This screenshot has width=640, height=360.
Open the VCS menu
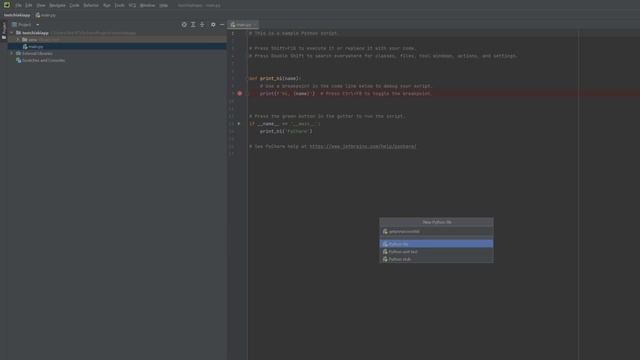pyautogui.click(x=132, y=5)
